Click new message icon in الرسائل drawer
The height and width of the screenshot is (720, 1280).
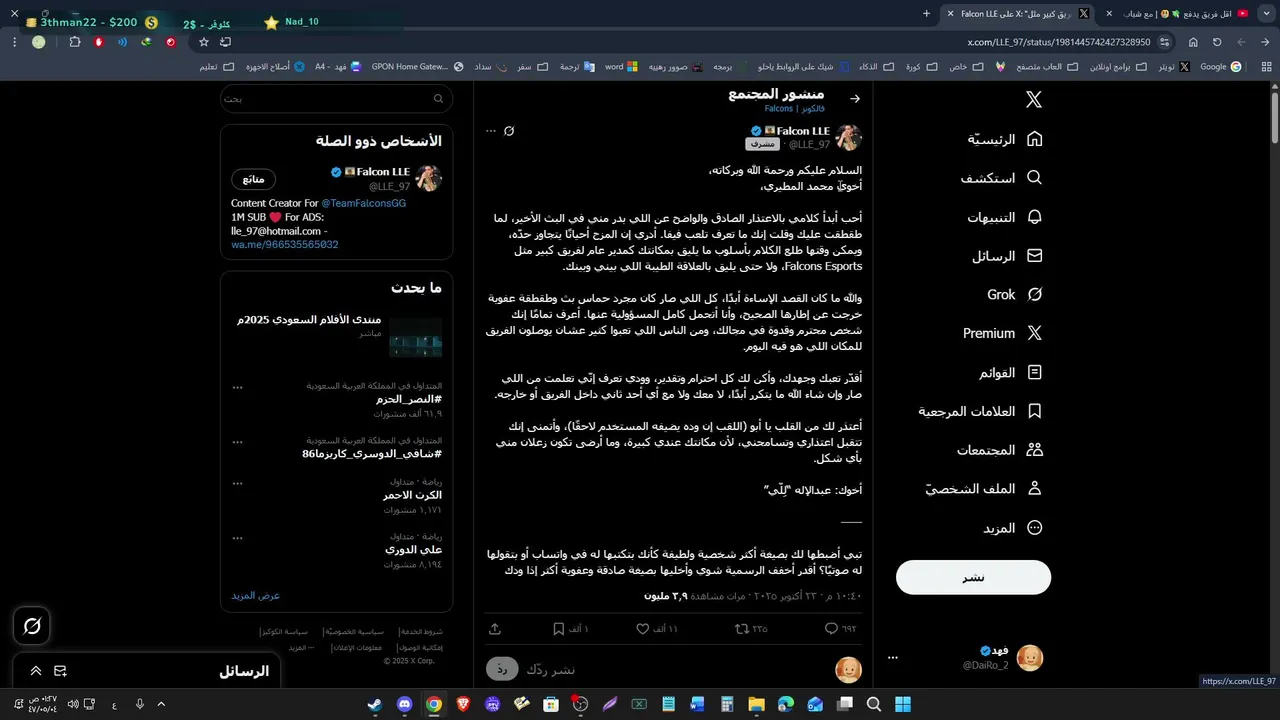pyautogui.click(x=60, y=671)
